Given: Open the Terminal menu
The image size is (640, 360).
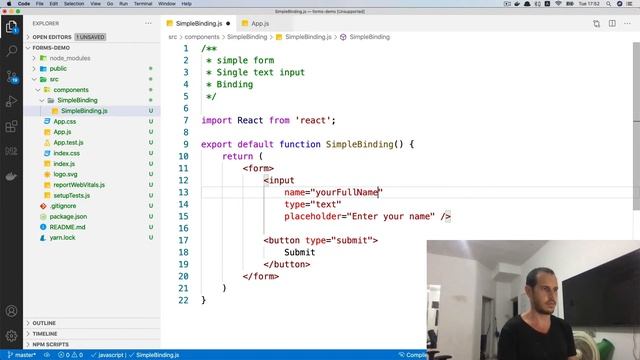Looking at the screenshot, I should 143,4.
